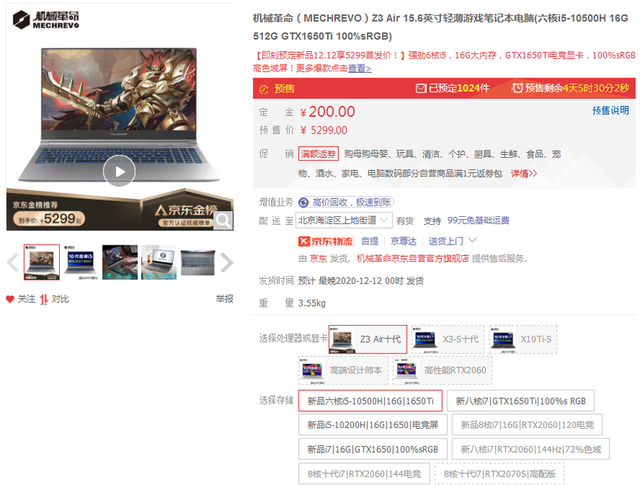The image size is (640, 485).
Task: Click the heart 关注 follow icon
Action: point(10,299)
